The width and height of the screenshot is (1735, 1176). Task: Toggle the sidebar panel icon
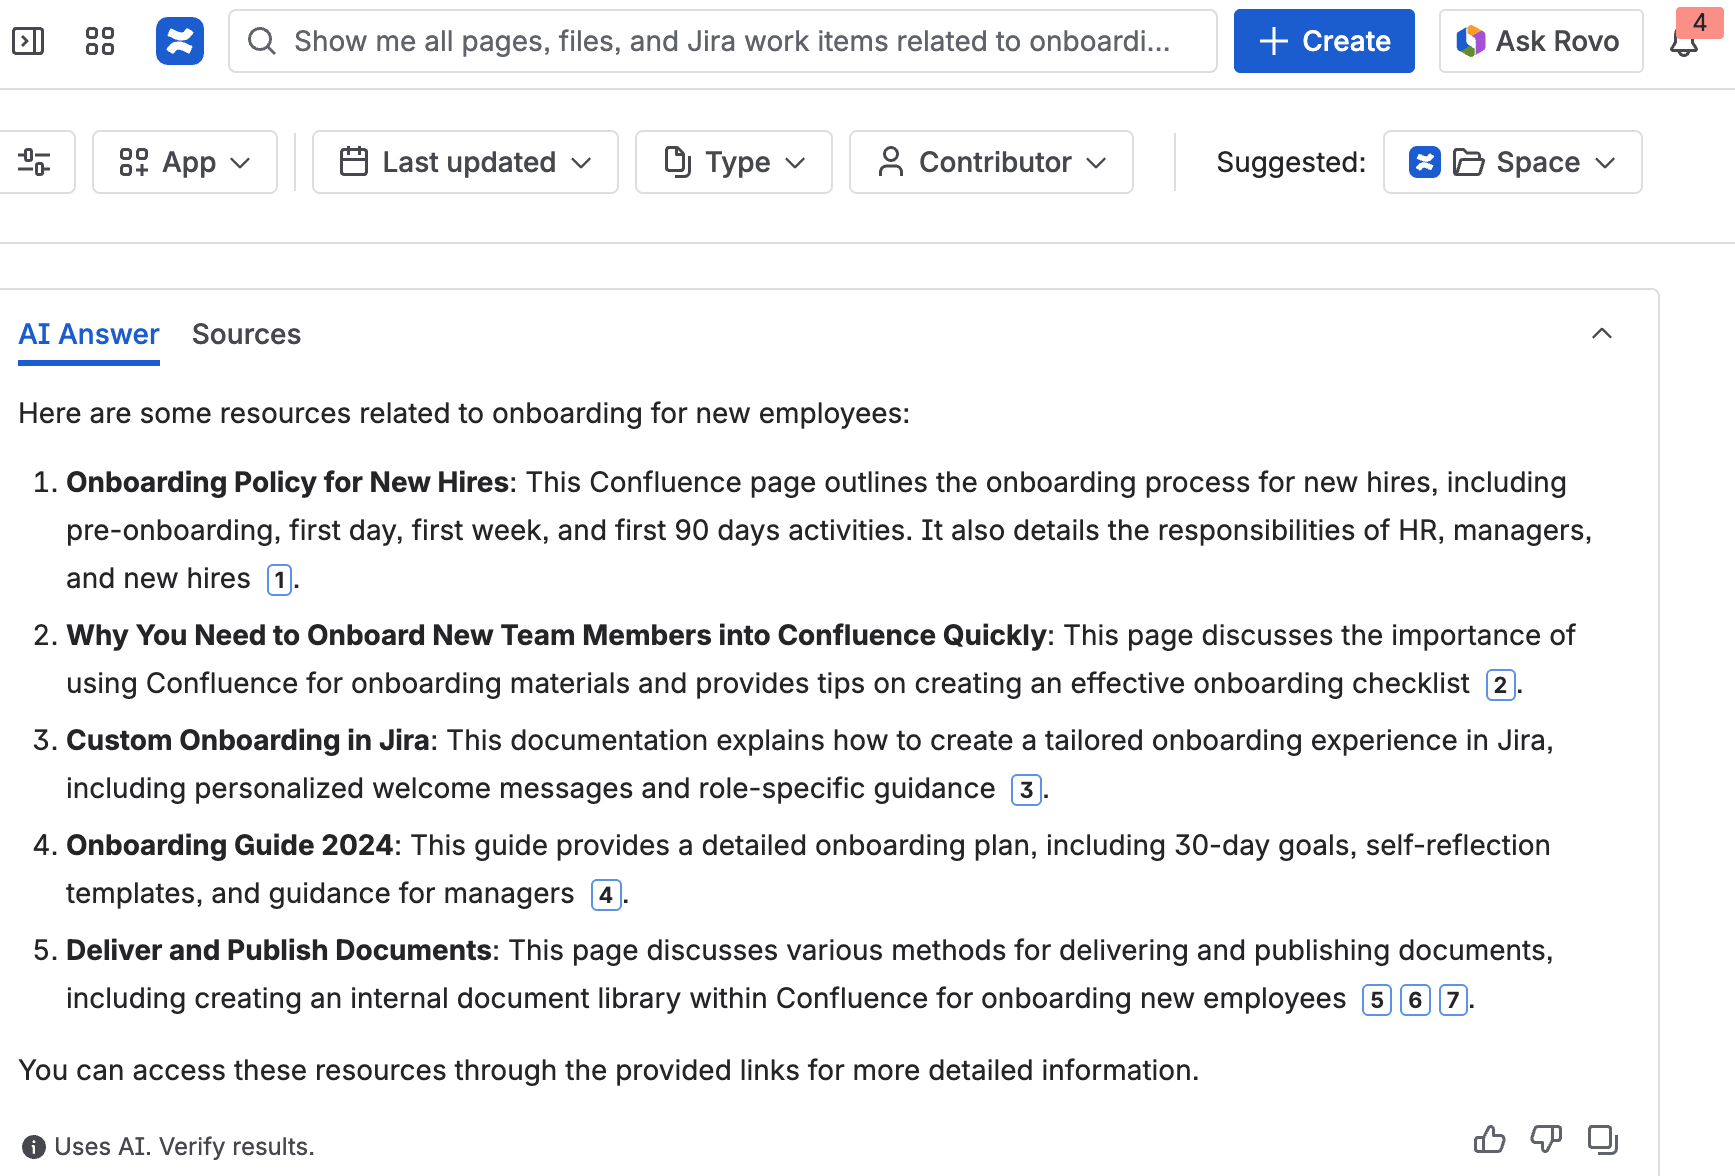pos(28,41)
